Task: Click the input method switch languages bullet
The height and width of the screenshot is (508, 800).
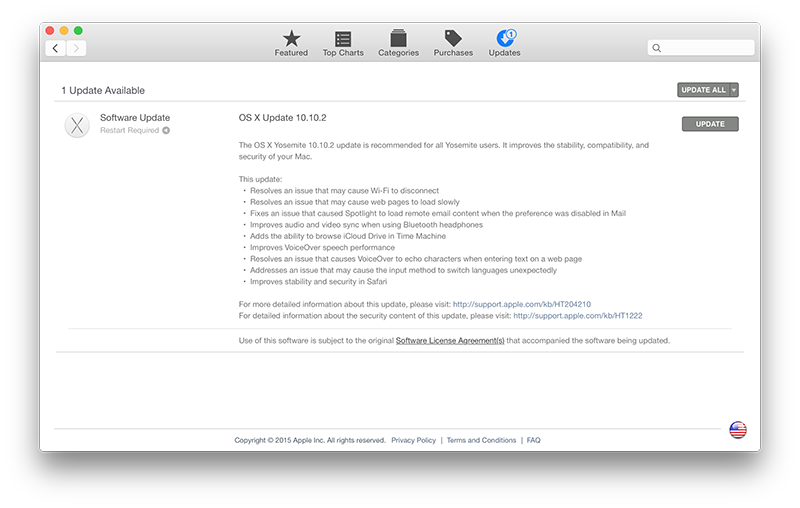Action: (403, 270)
